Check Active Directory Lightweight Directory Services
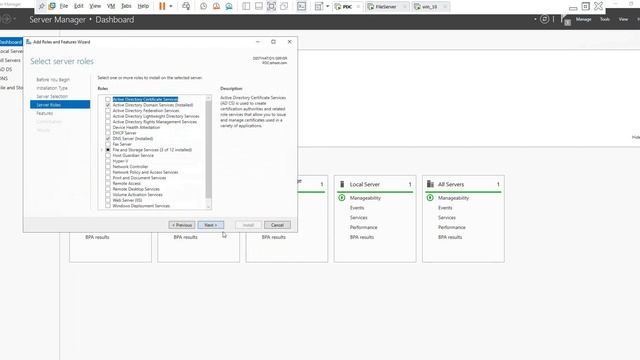Viewport: 640px width, 360px height. click(x=108, y=116)
